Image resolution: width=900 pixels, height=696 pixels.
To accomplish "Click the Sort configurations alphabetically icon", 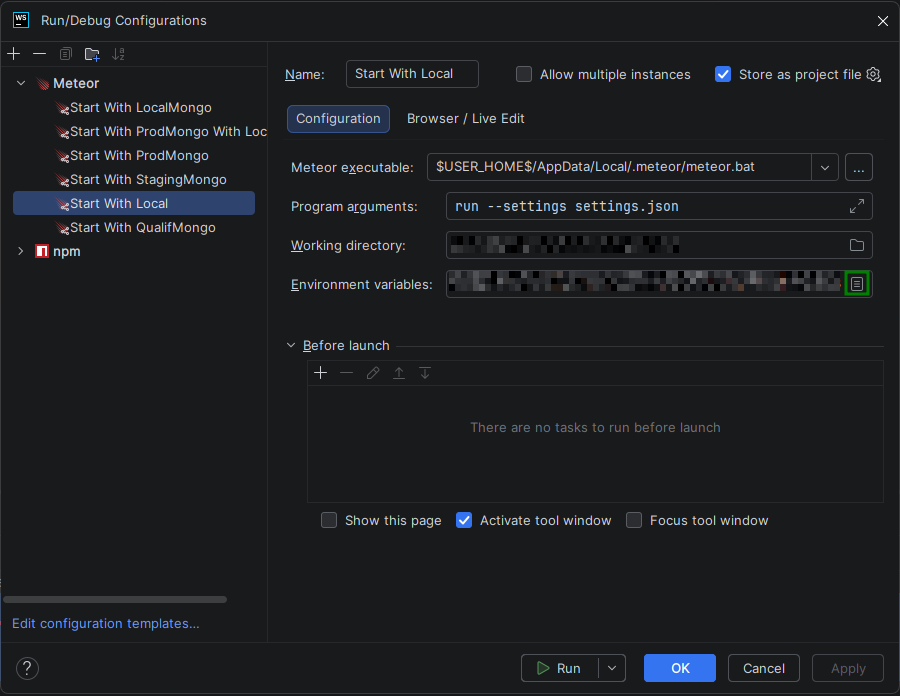I will point(119,54).
